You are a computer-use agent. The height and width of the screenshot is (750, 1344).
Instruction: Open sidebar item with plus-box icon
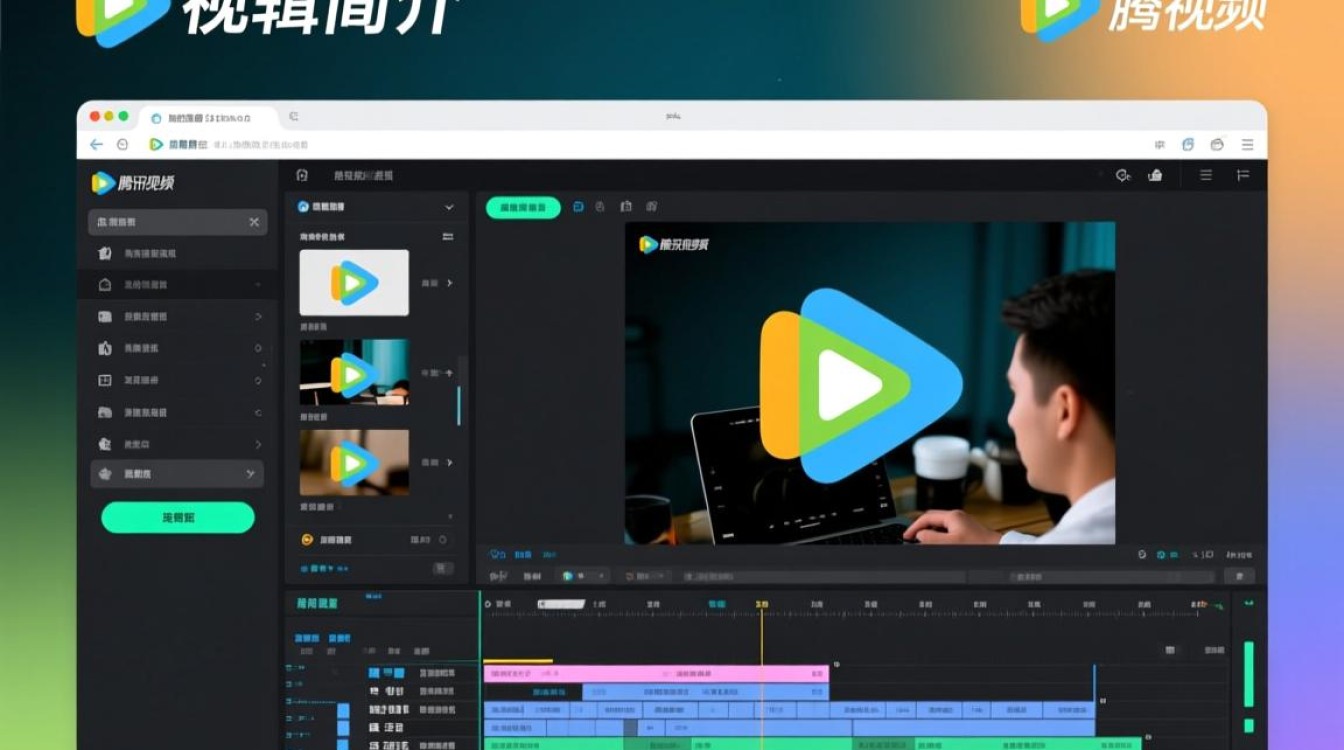pos(177,381)
